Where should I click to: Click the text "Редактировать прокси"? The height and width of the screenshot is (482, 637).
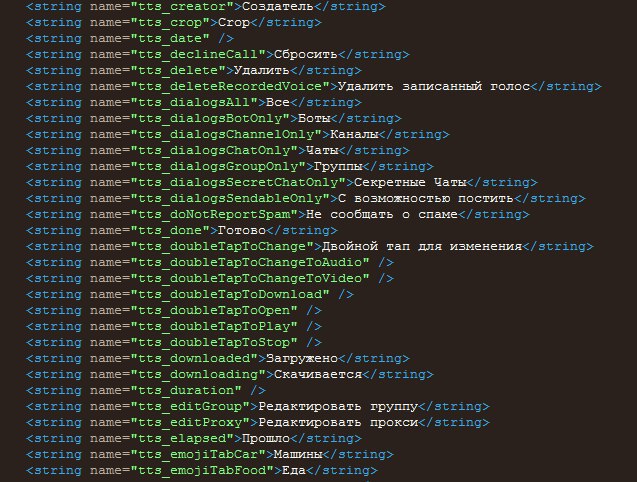[x=338, y=423]
